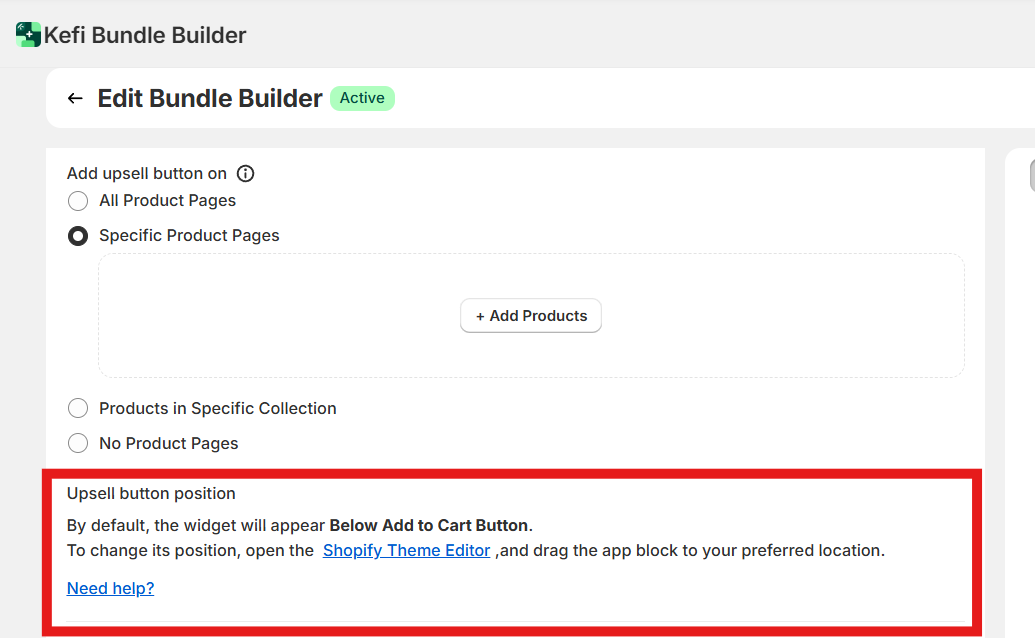
Task: Click the bold Below Add to Cart Button text
Action: [428, 525]
